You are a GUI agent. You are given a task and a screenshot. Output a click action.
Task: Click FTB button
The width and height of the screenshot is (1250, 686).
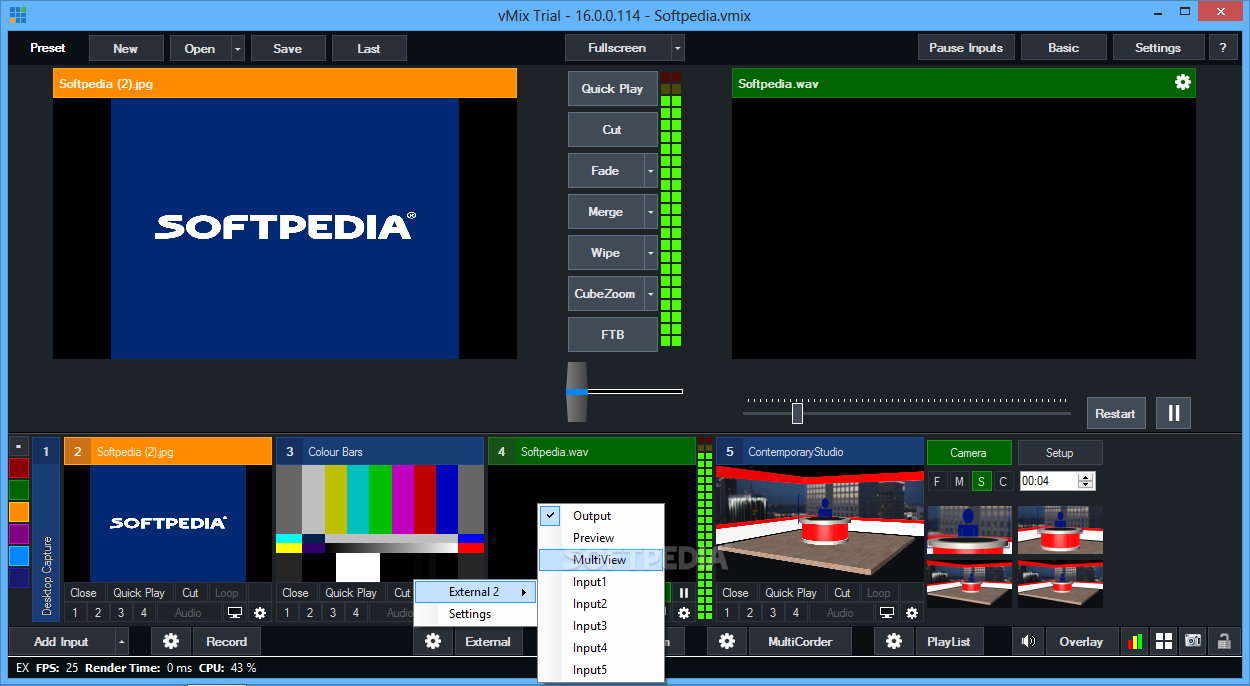[612, 335]
